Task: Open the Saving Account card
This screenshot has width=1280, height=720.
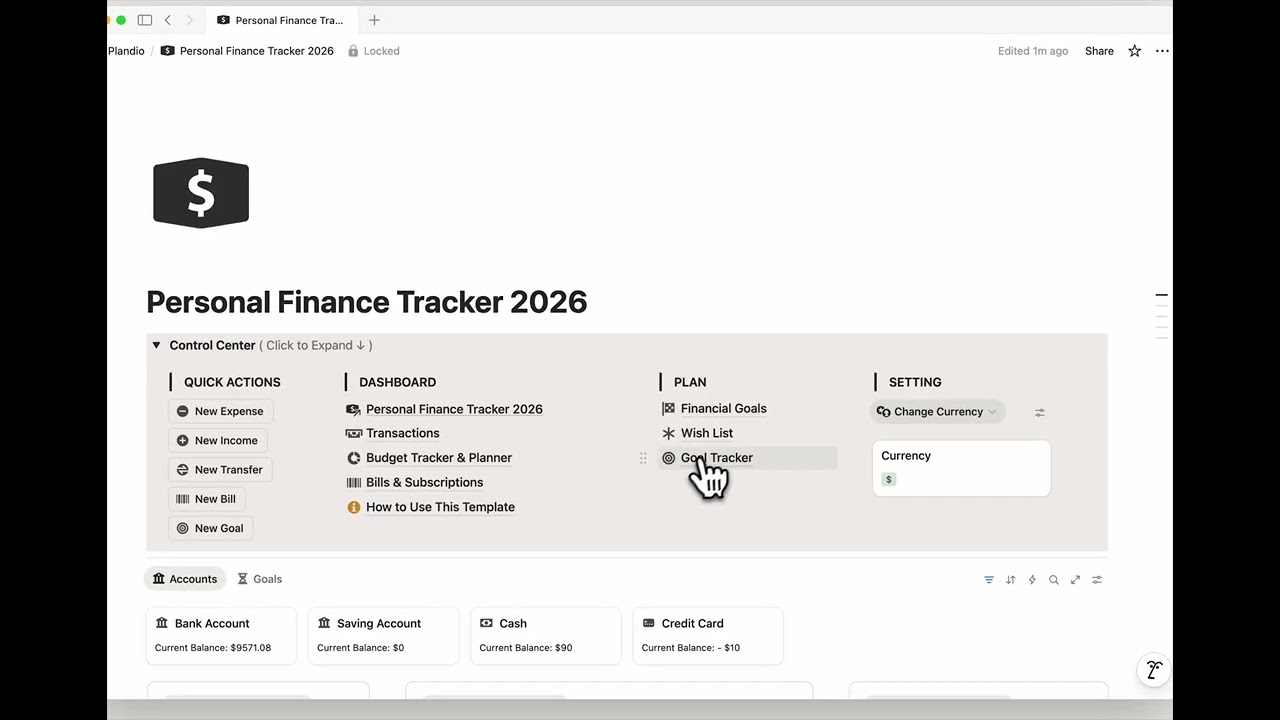Action: click(383, 635)
